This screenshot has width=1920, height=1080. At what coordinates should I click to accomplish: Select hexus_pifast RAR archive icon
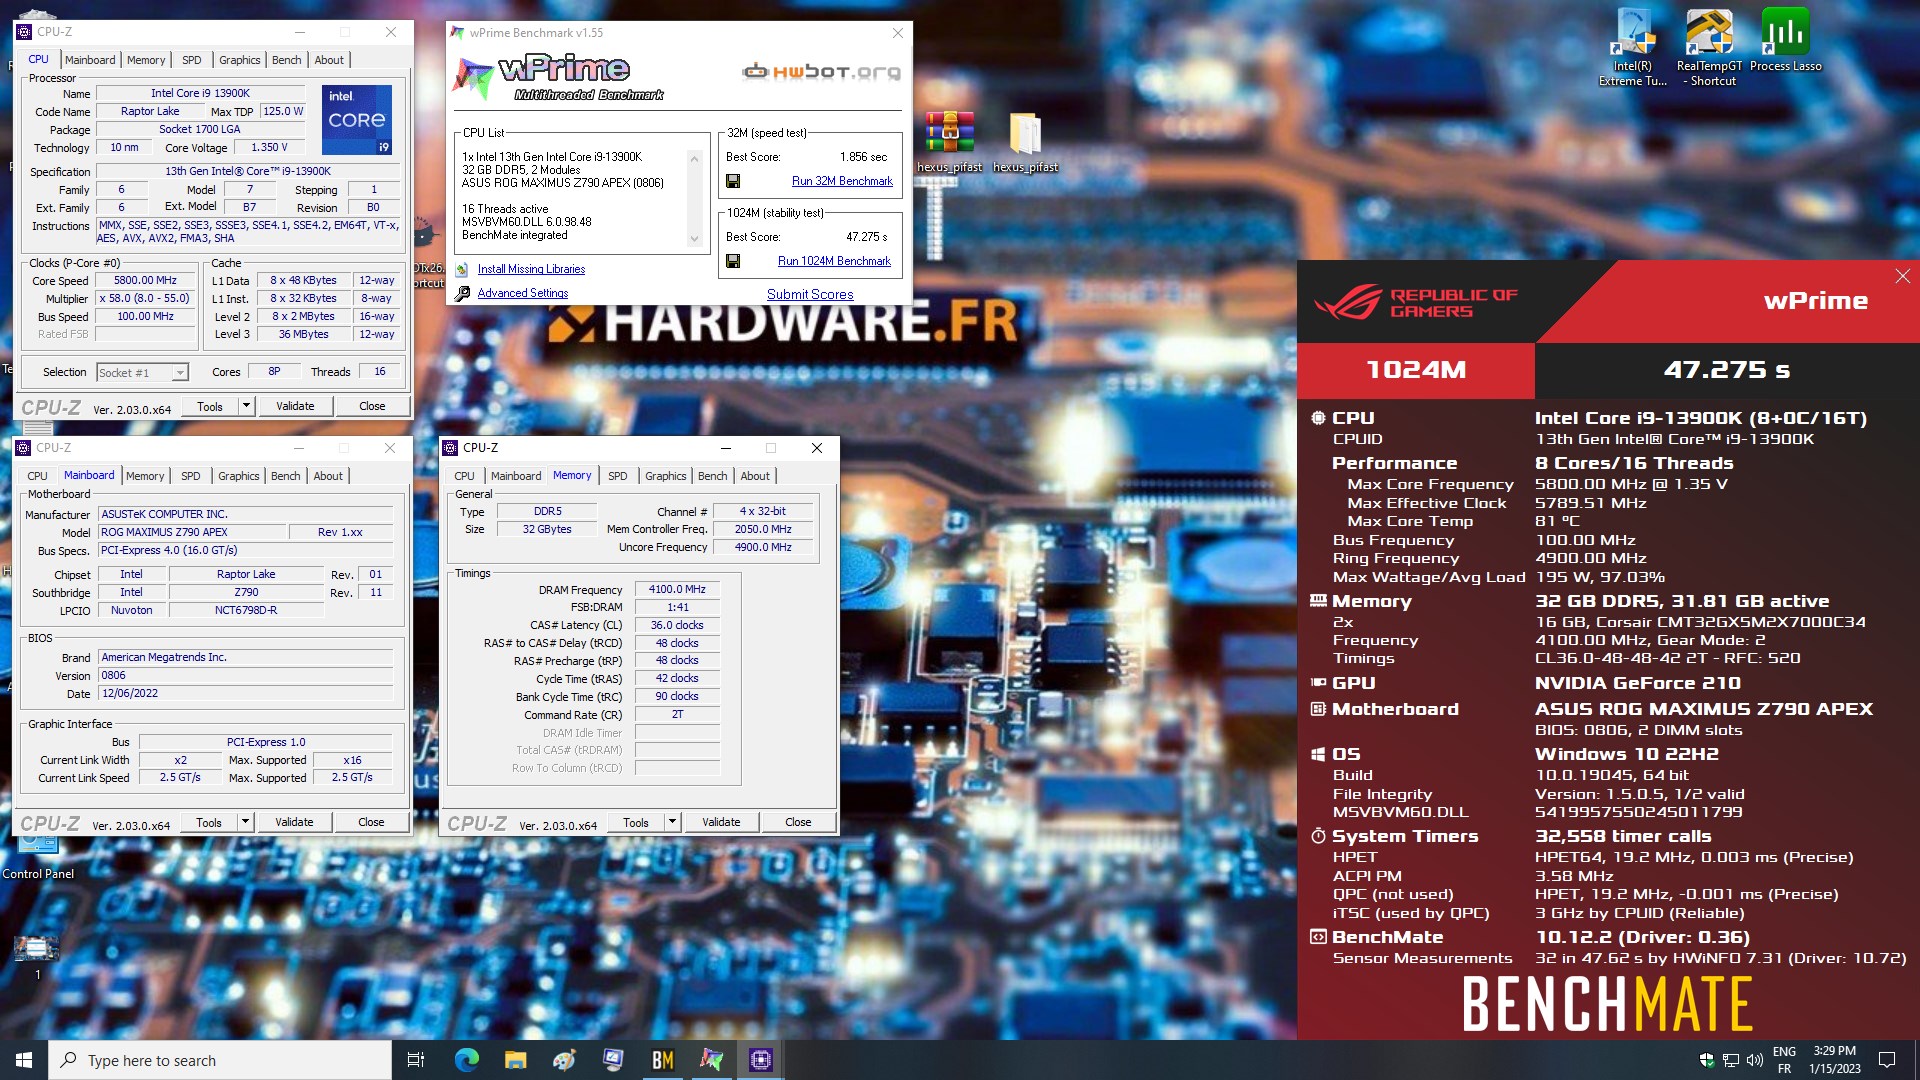[x=950, y=141]
